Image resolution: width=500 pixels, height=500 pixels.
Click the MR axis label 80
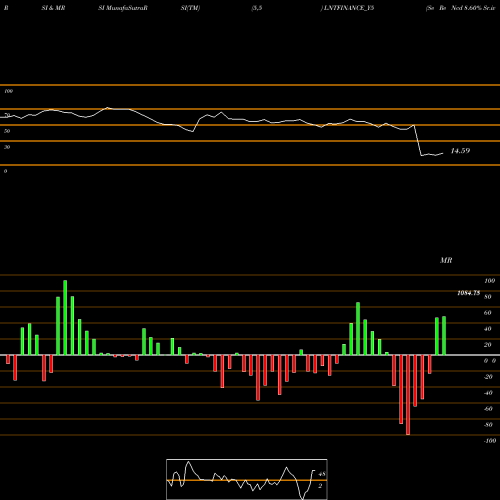[488, 297]
